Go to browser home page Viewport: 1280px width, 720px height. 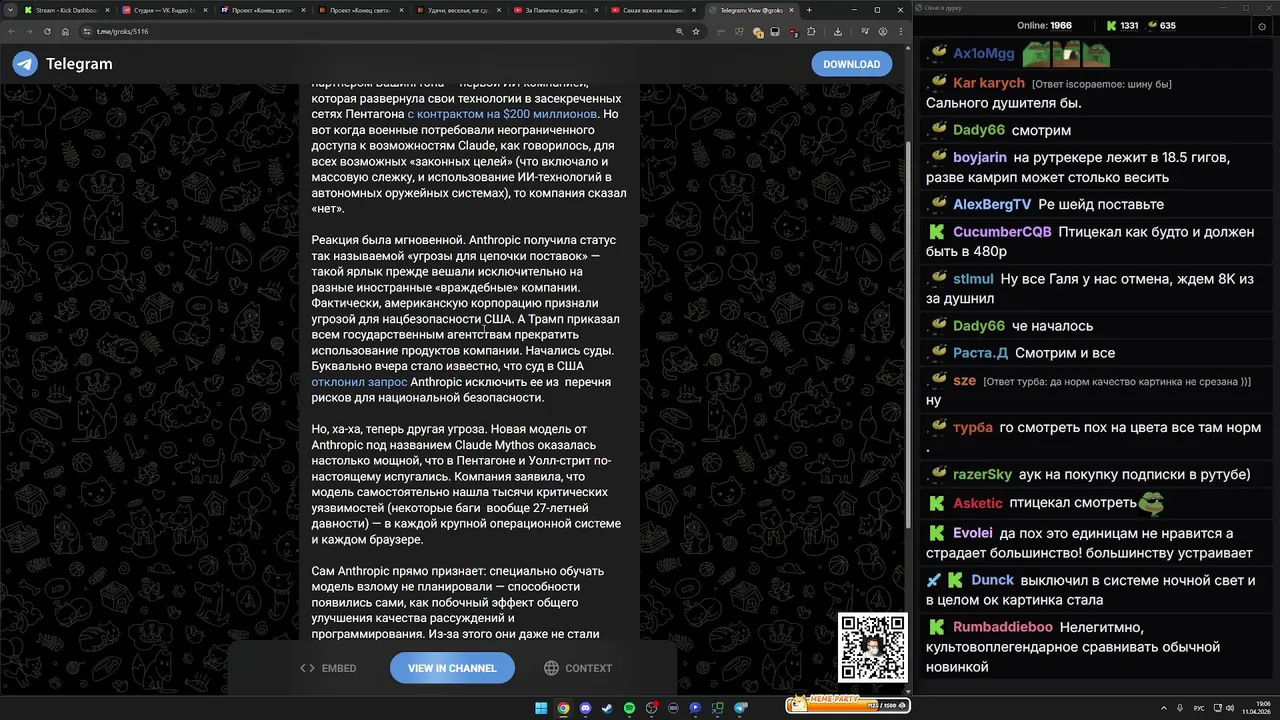point(63,31)
